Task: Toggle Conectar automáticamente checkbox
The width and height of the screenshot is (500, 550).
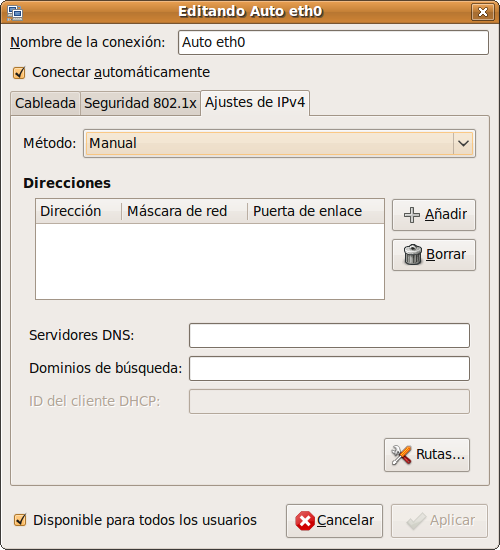Action: (19, 73)
